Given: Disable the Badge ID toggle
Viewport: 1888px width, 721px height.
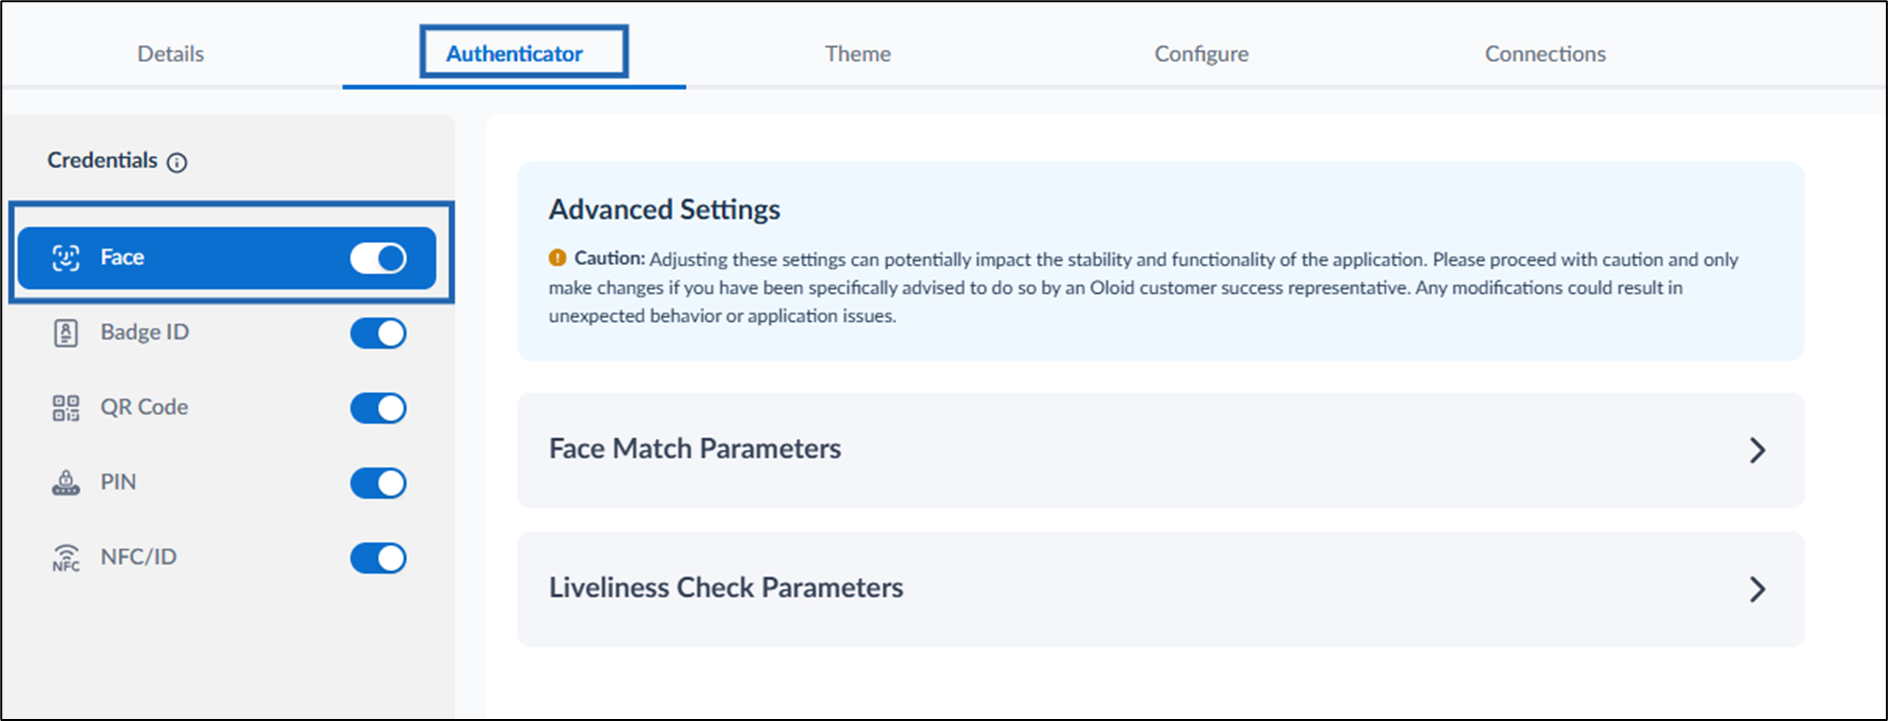Looking at the screenshot, I should [x=378, y=333].
